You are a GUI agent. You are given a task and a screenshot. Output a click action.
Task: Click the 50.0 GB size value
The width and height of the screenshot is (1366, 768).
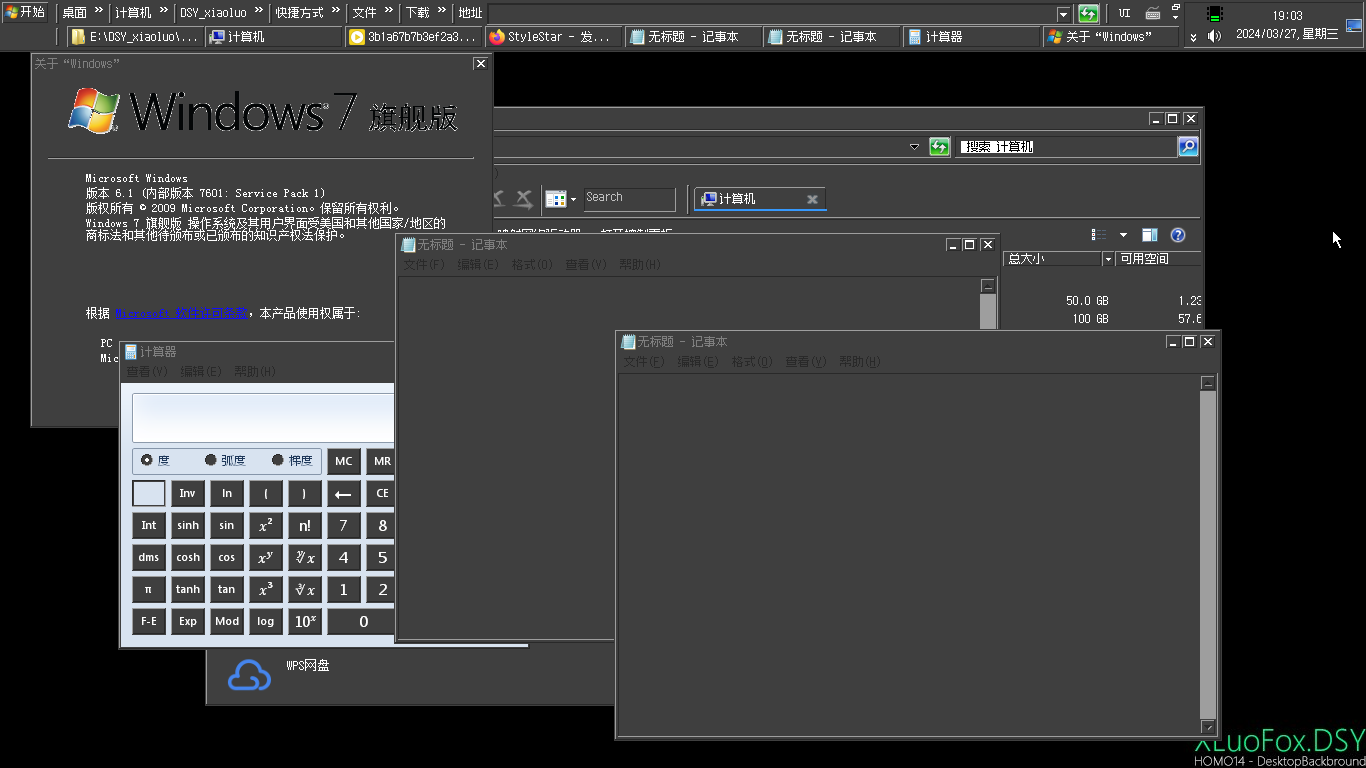(1087, 301)
